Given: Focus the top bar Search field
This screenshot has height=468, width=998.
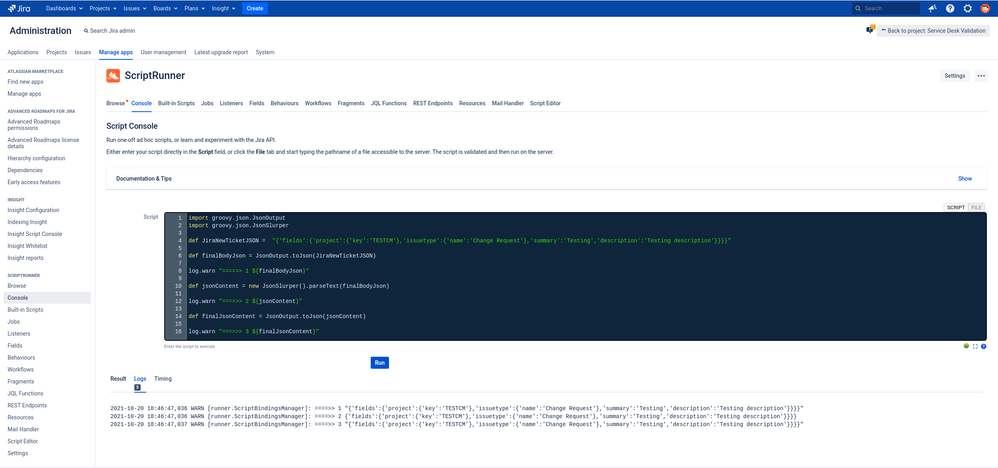Looking at the screenshot, I should 885,8.
